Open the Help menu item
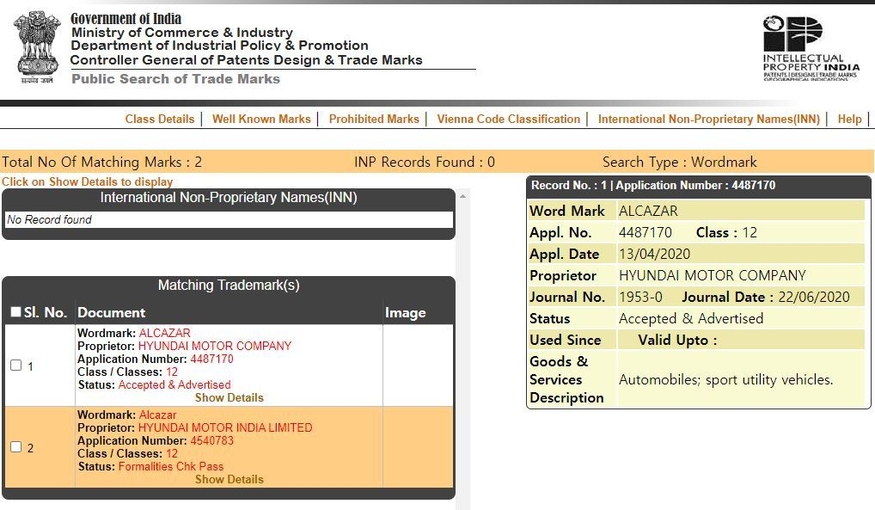The height and width of the screenshot is (510, 875). pyautogui.click(x=849, y=119)
